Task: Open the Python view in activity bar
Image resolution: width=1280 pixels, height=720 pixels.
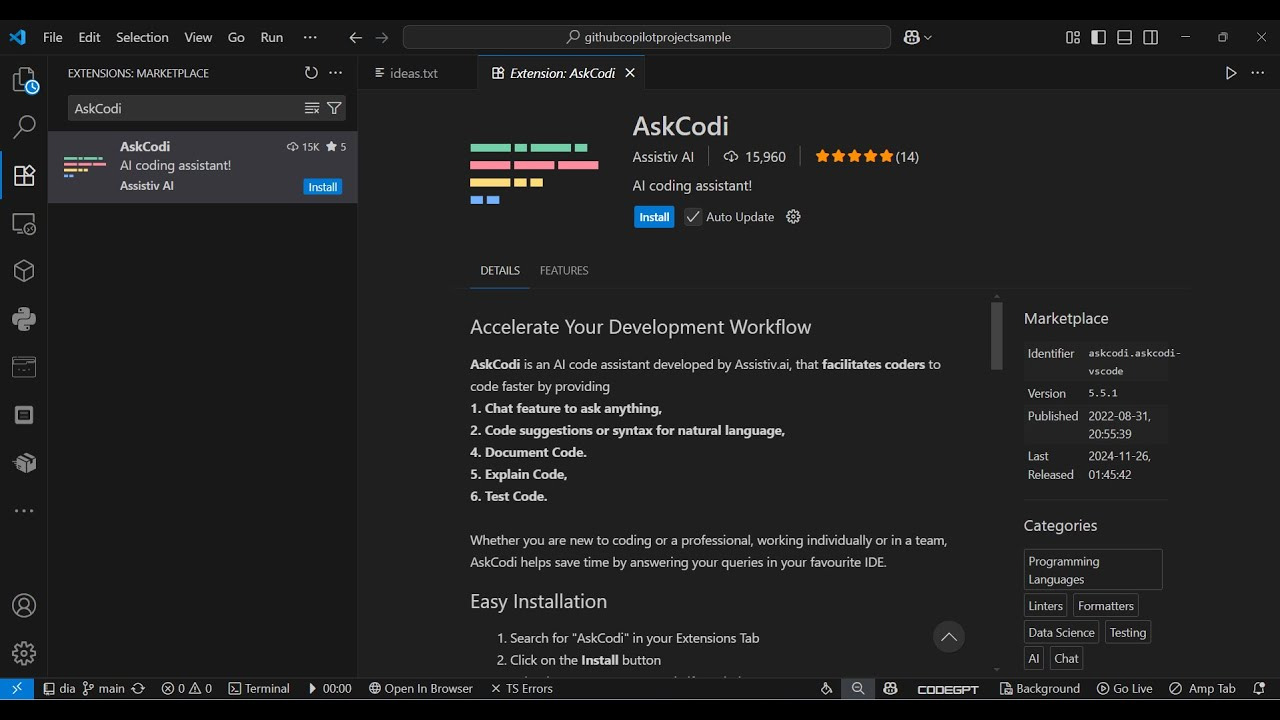Action: 24,319
